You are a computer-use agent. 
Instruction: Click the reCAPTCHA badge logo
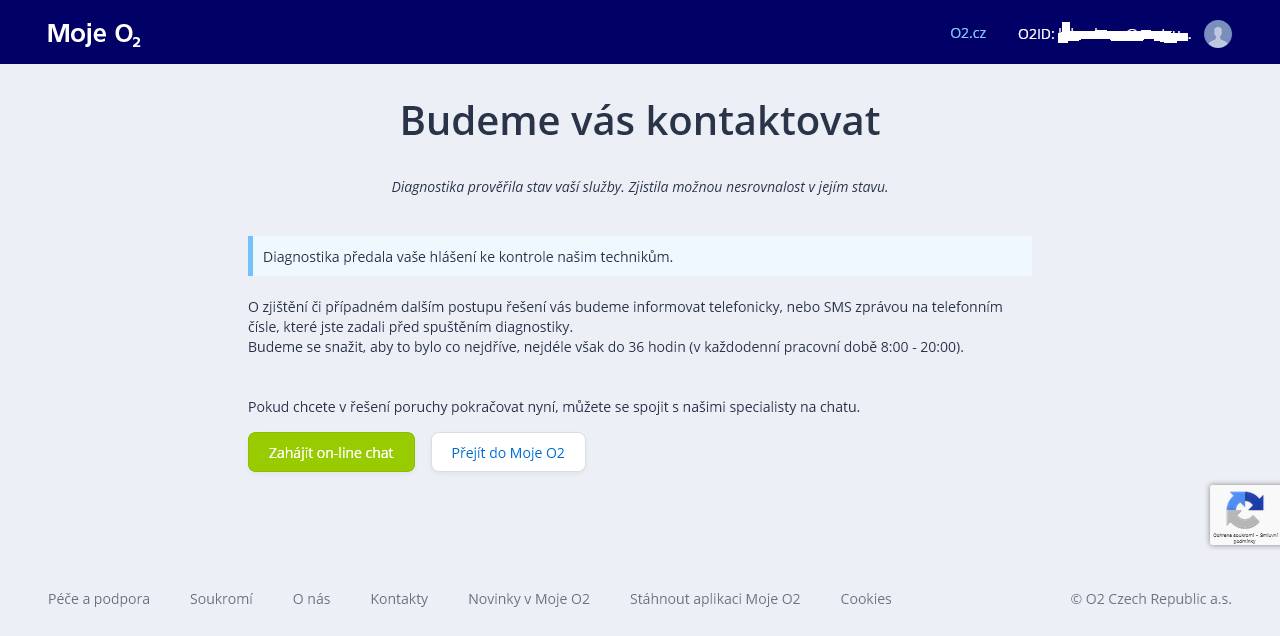[1244, 510]
